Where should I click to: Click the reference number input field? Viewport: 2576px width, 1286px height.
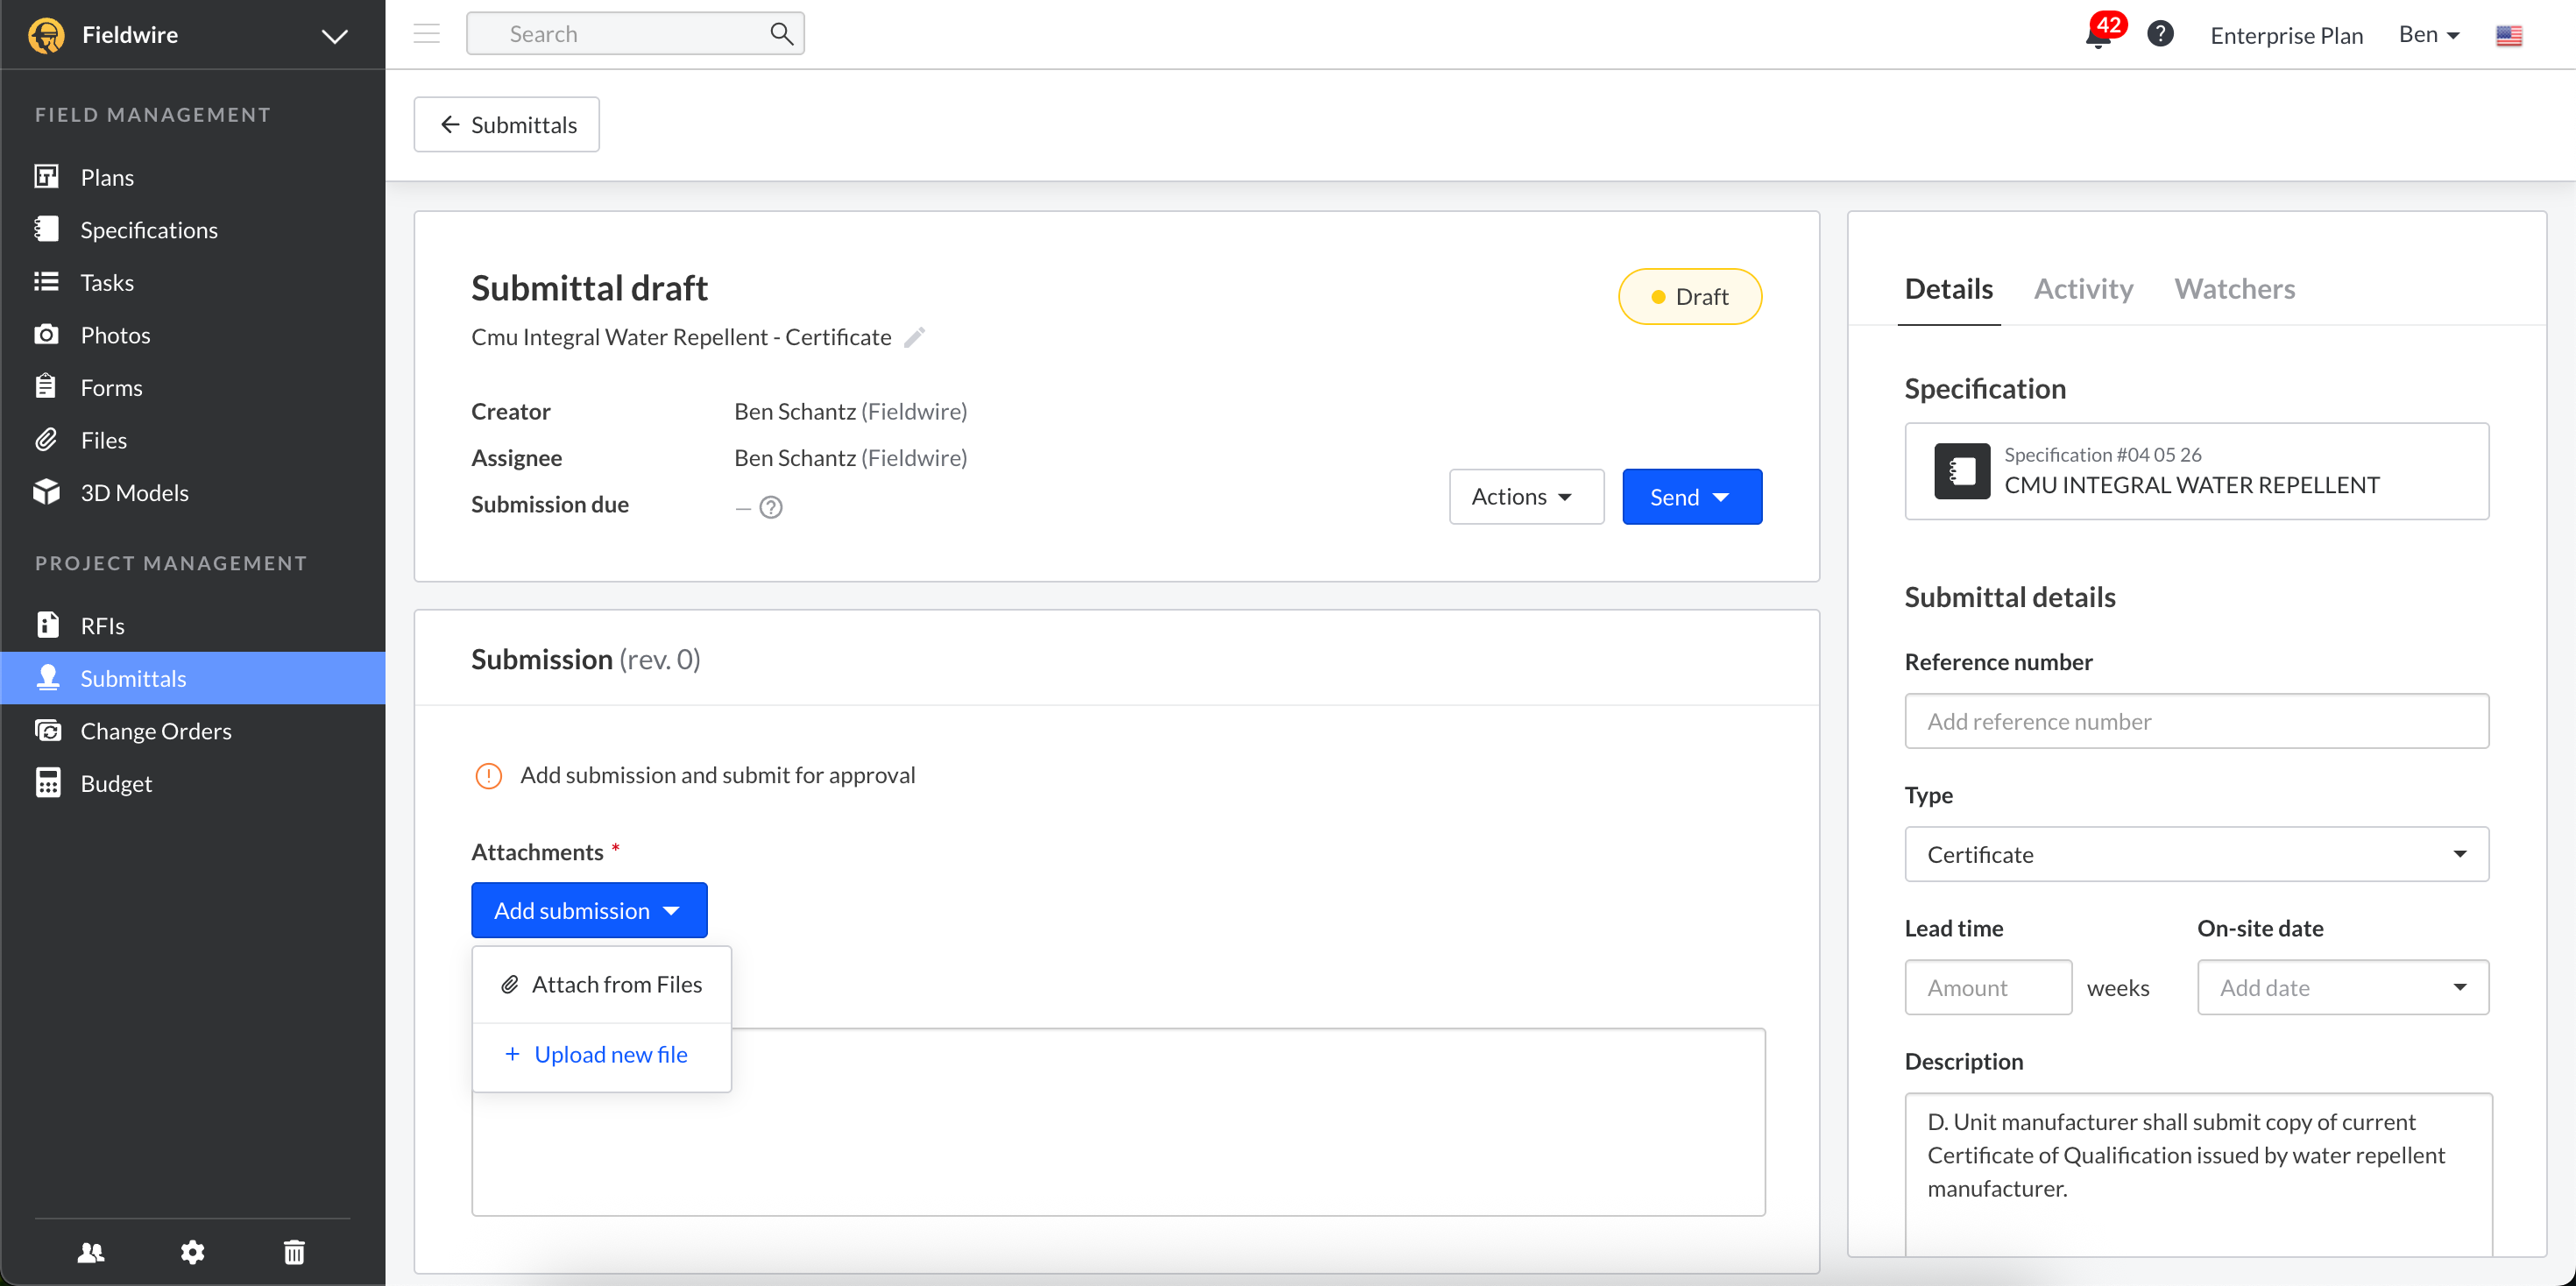pyautogui.click(x=2196, y=721)
